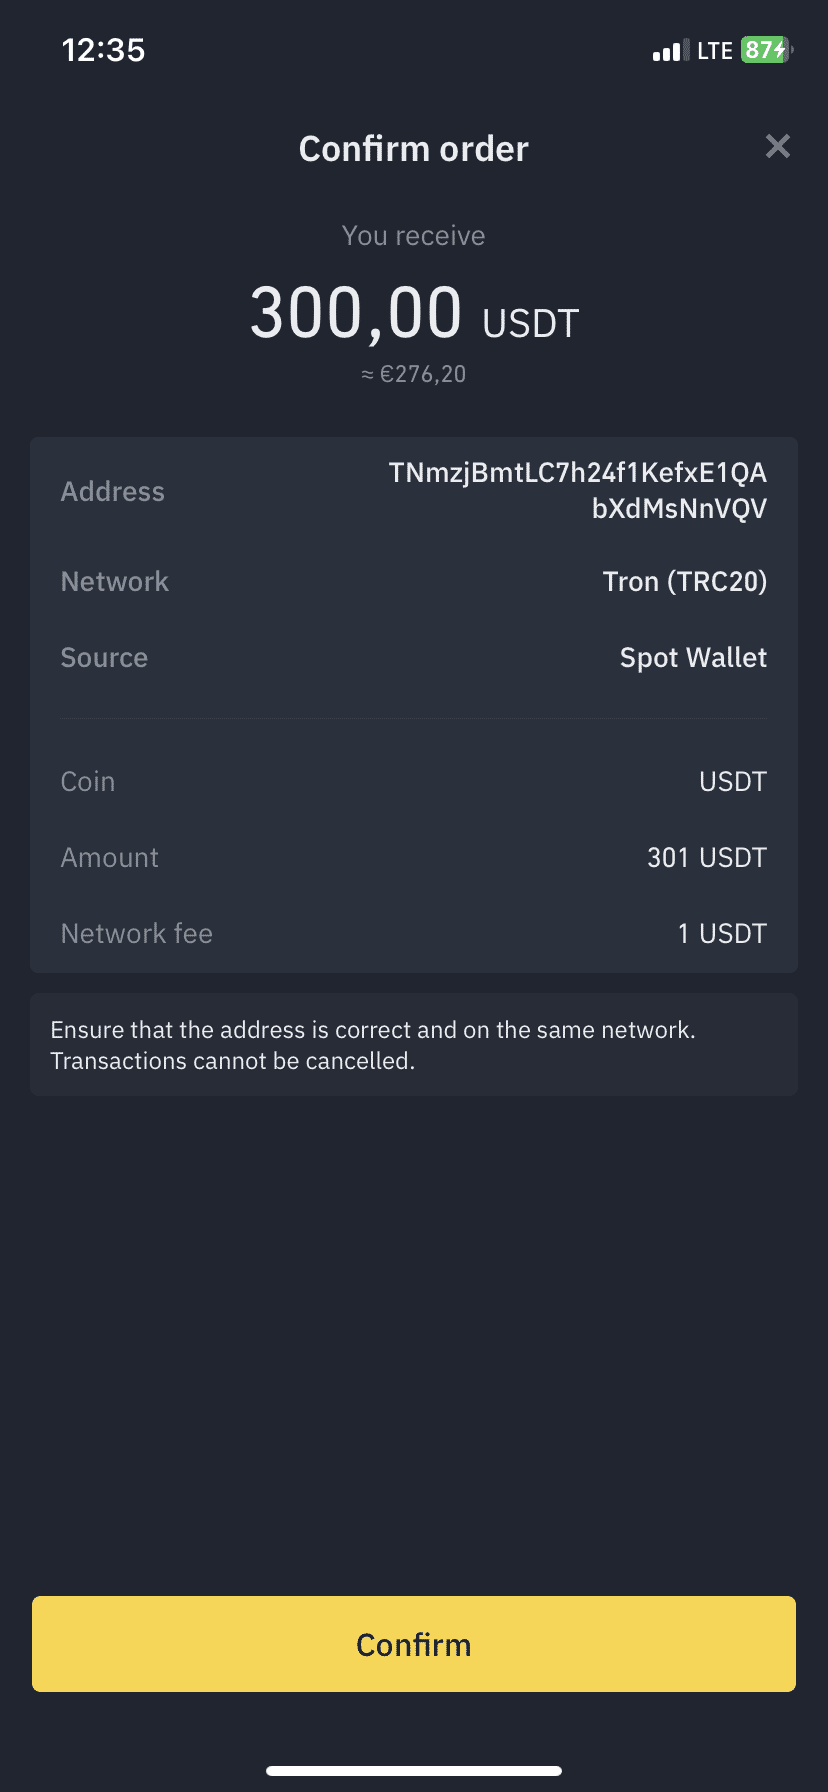
Task: Tap the Confirm order title
Action: (413, 149)
